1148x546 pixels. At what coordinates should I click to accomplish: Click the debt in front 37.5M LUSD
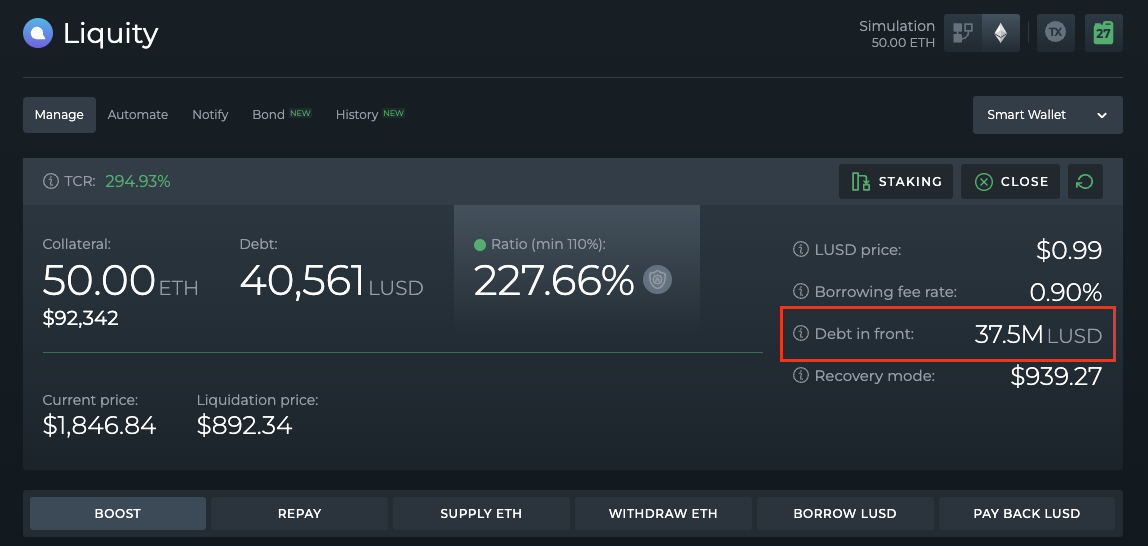pyautogui.click(x=1038, y=335)
